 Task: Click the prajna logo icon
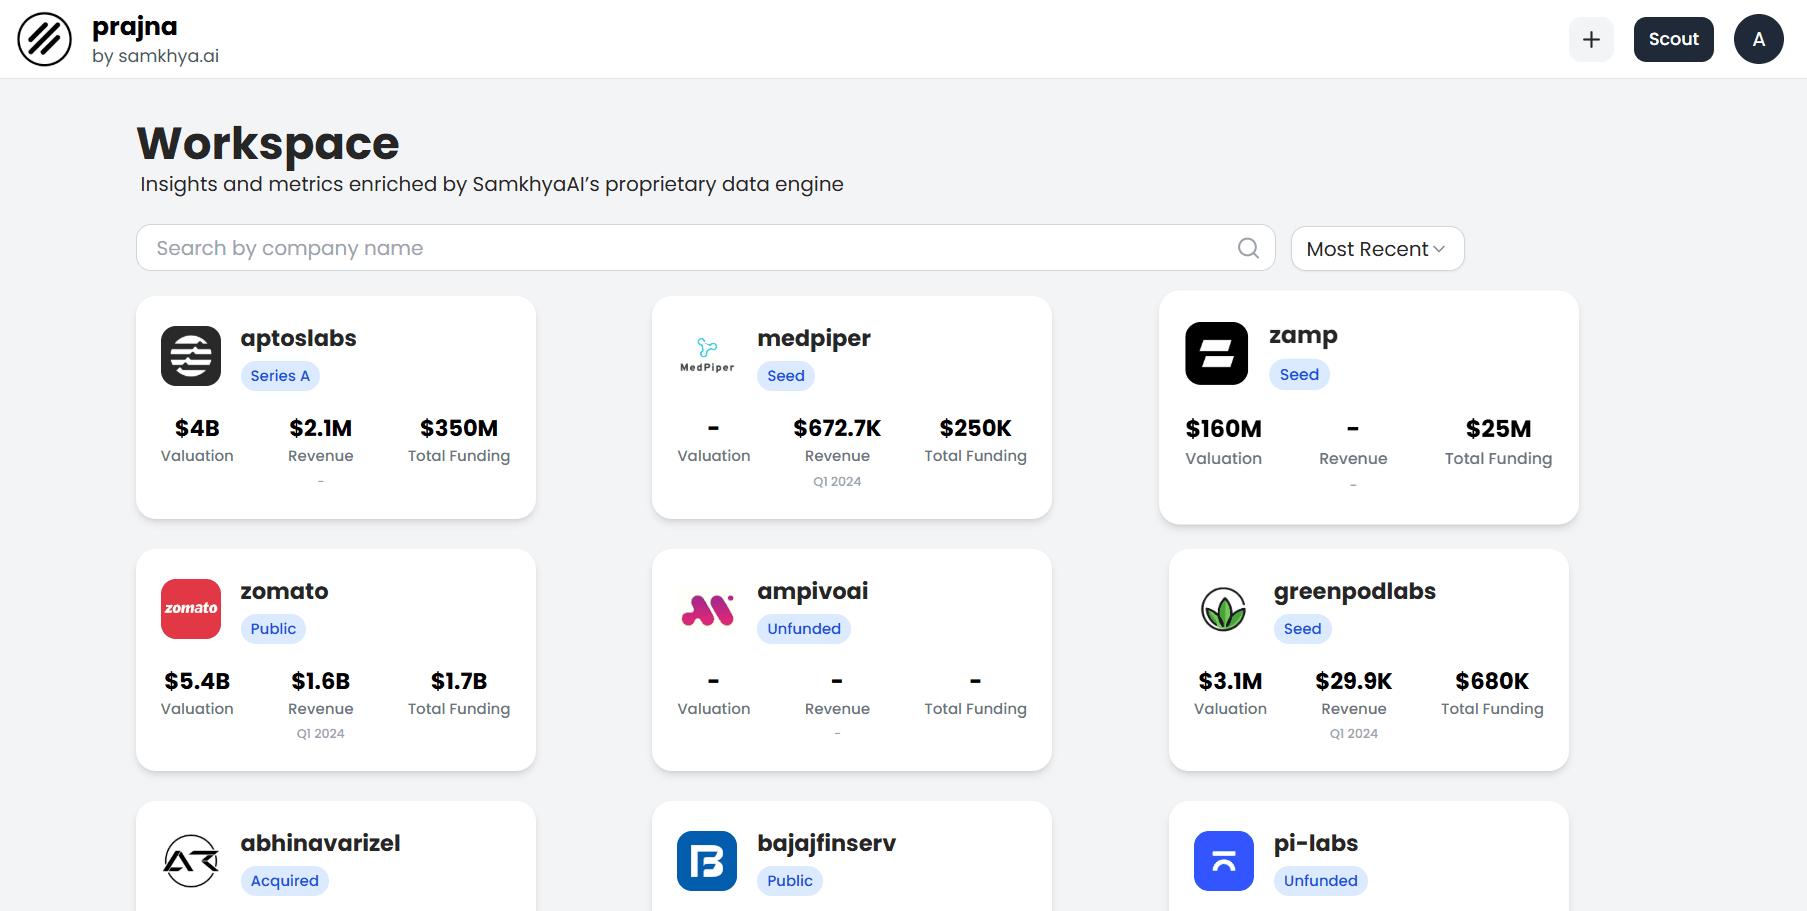coord(44,40)
